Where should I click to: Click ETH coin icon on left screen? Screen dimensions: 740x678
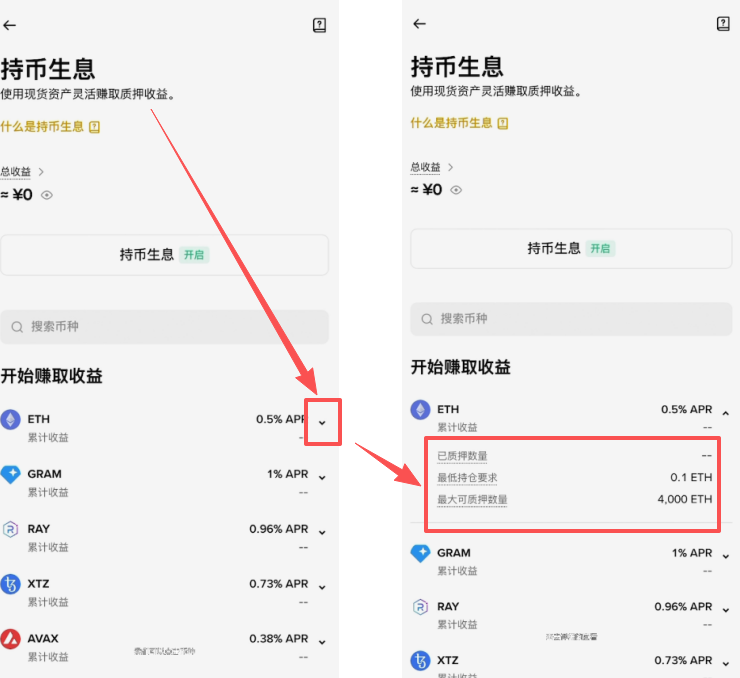tap(10, 419)
